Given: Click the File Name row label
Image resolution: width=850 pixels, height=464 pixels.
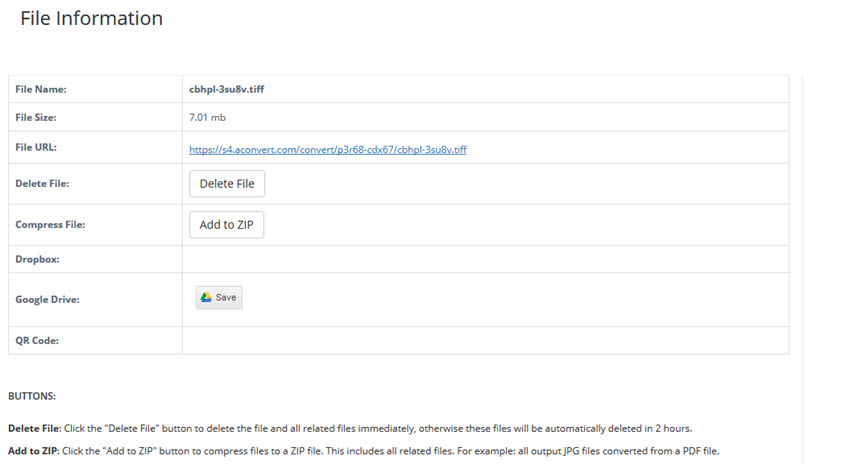Looking at the screenshot, I should pyautogui.click(x=40, y=89).
